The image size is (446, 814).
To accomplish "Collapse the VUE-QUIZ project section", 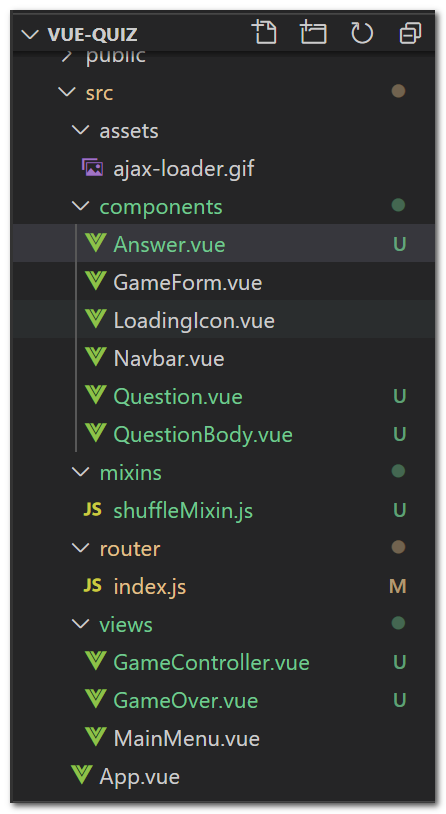I will point(31,35).
